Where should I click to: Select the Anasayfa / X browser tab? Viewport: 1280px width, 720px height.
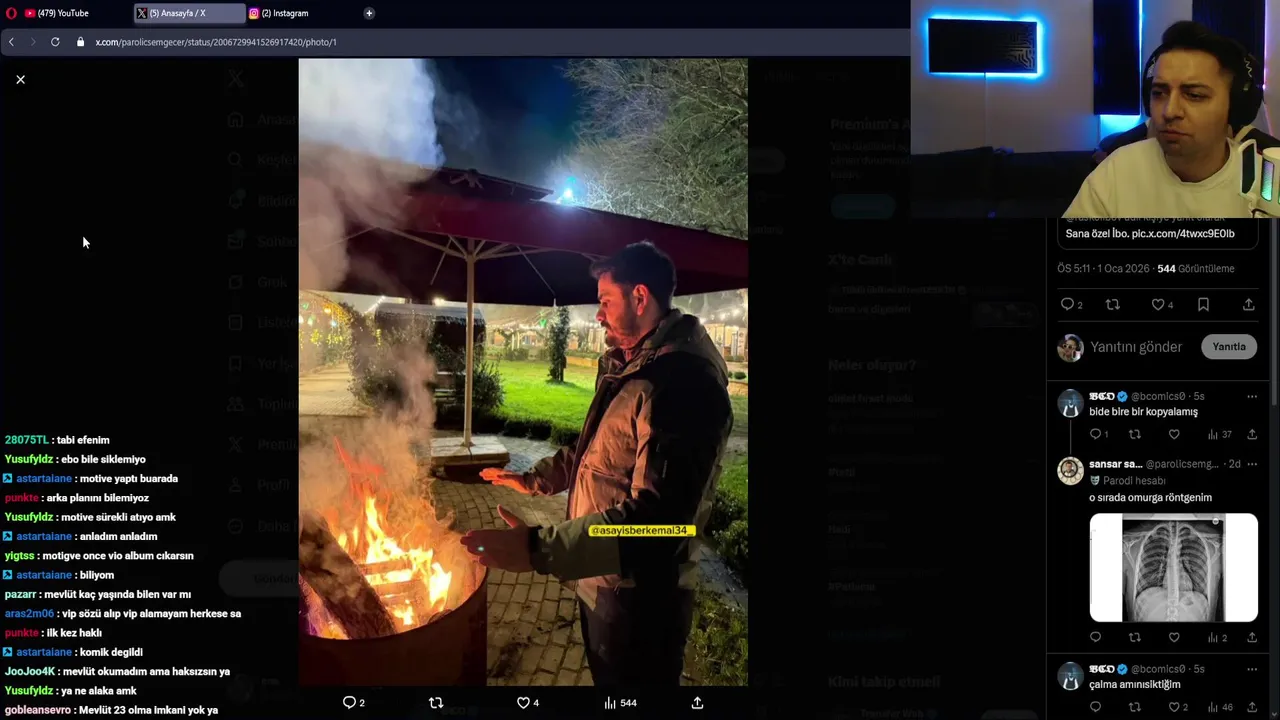[x=190, y=13]
